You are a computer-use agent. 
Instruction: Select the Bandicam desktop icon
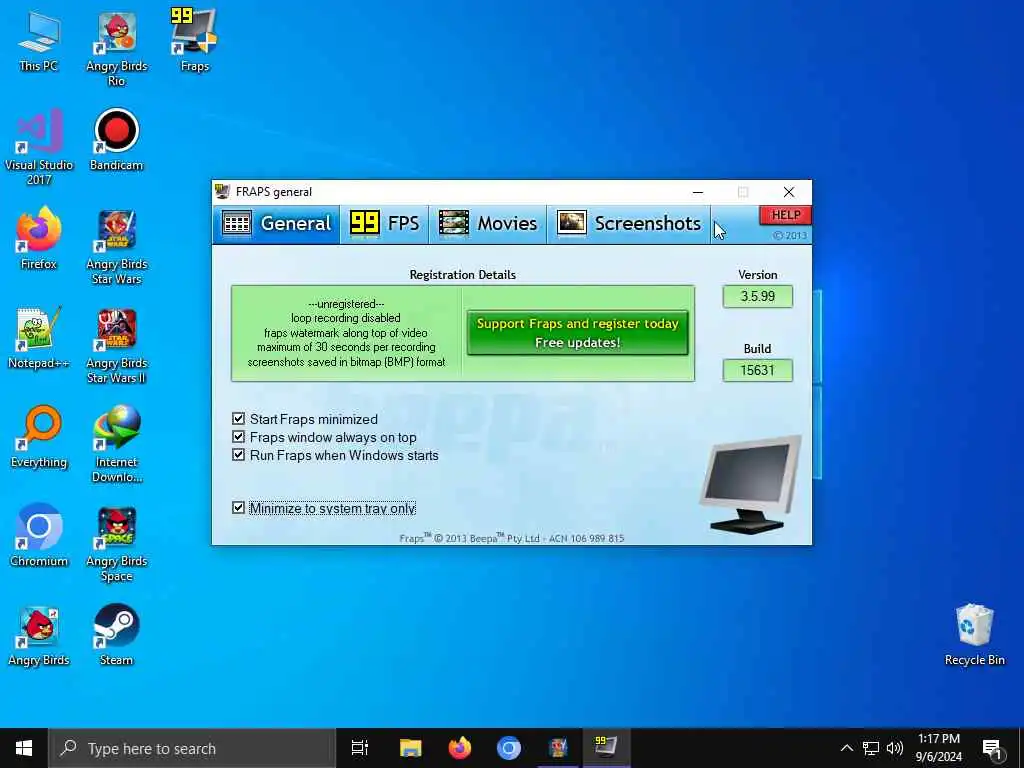(x=116, y=140)
